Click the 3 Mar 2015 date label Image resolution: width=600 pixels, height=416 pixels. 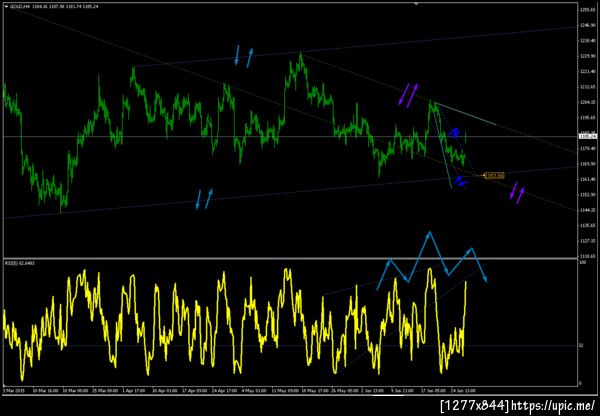pyautogui.click(x=13, y=391)
